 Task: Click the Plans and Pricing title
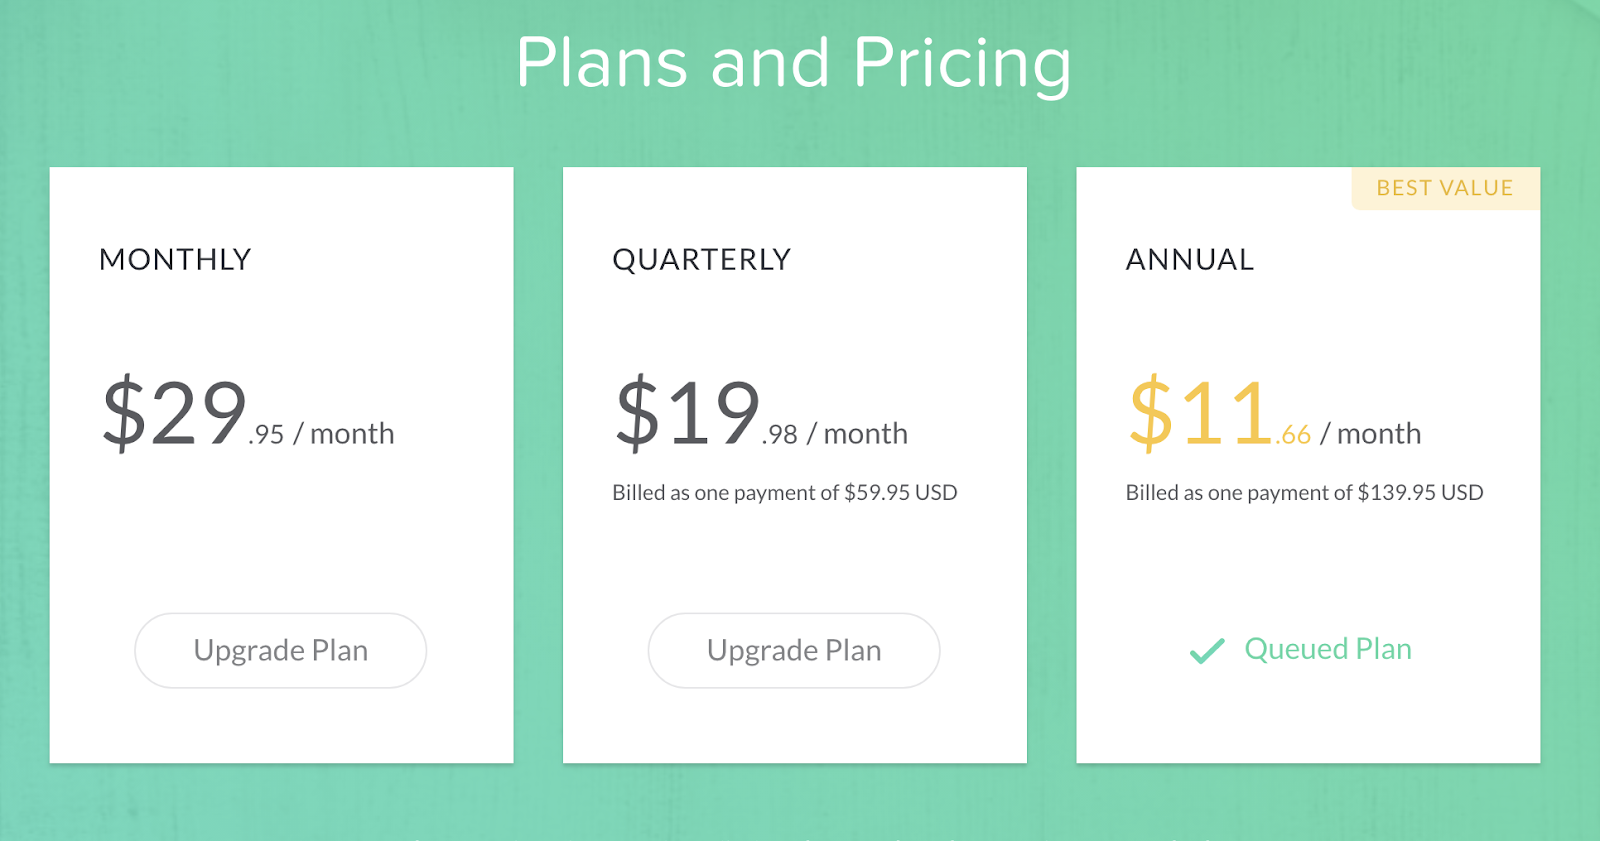click(794, 63)
